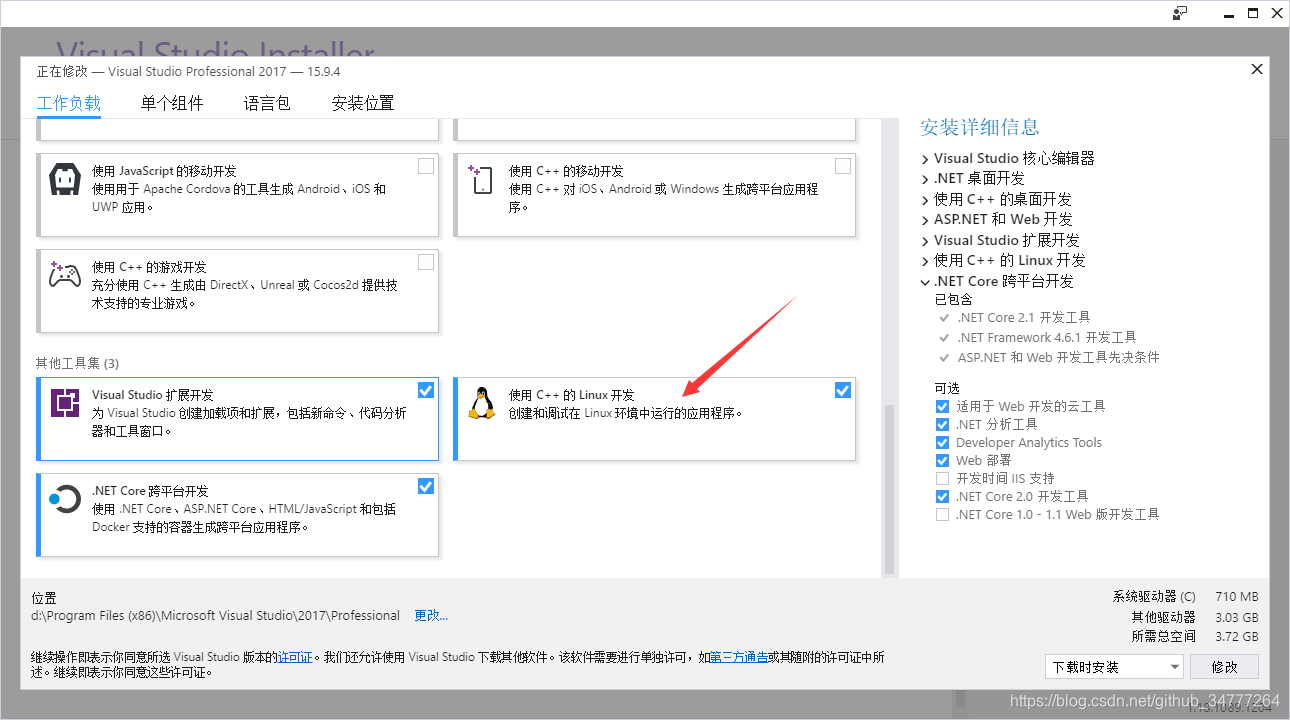Select the 使用 C++ 的游戏开发 card
Viewport: 1290px width, 720px height.
(238, 291)
